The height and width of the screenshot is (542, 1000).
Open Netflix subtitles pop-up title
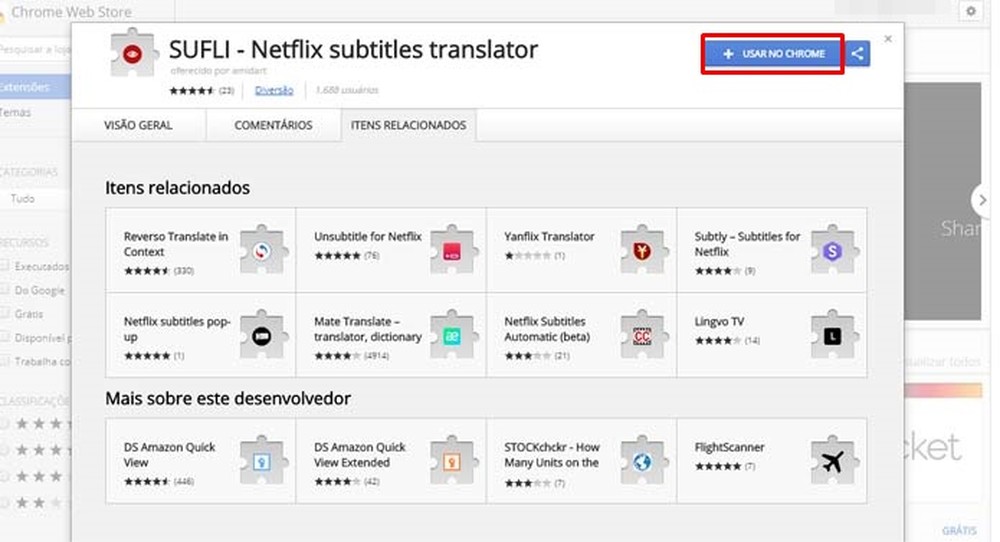point(177,329)
